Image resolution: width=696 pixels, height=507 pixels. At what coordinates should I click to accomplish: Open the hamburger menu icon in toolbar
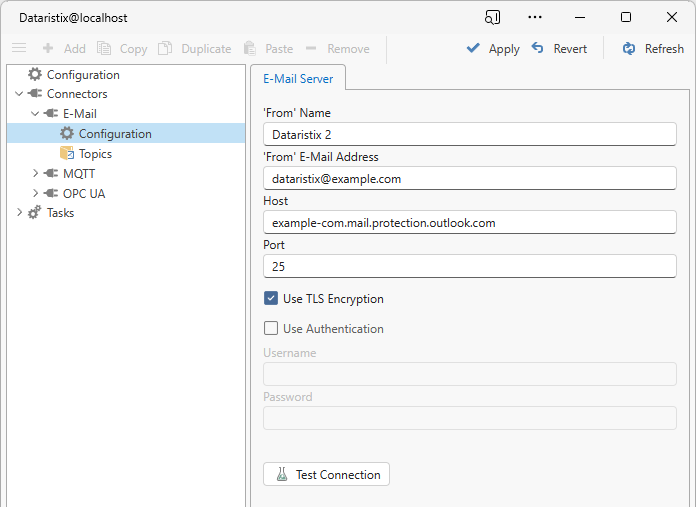[x=19, y=48]
